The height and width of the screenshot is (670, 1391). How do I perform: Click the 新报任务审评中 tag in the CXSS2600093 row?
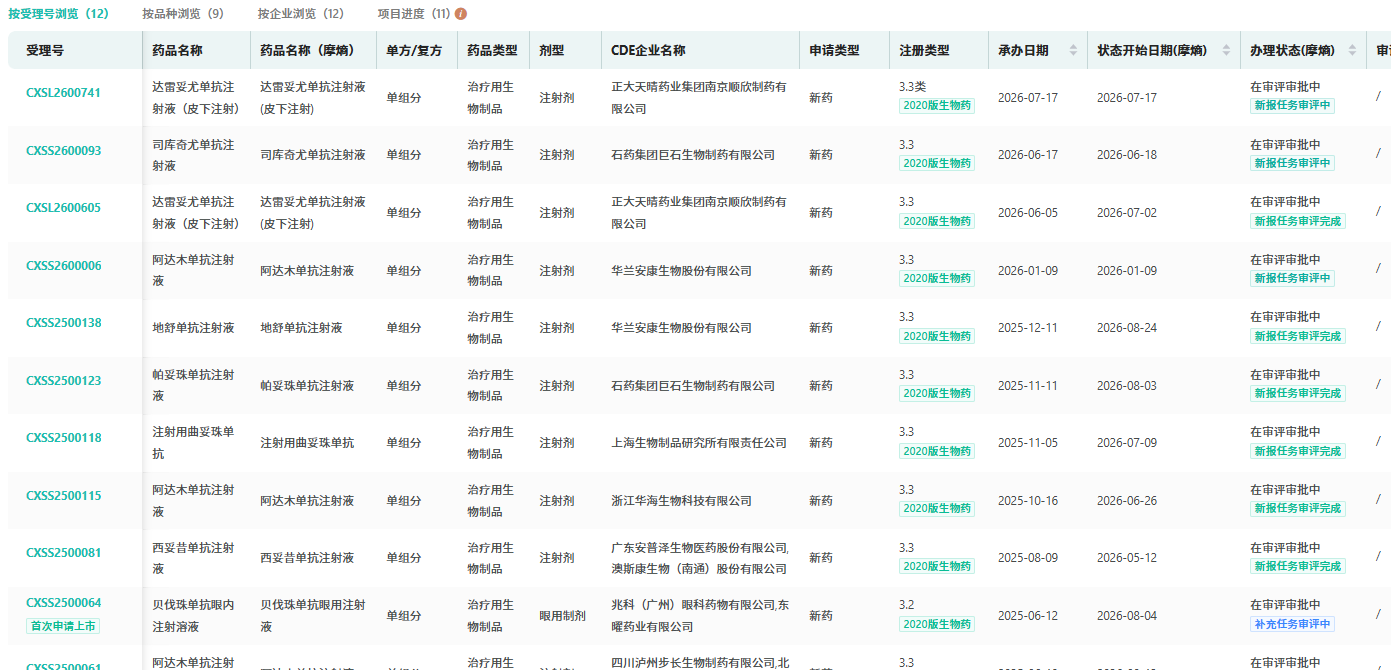point(1293,163)
